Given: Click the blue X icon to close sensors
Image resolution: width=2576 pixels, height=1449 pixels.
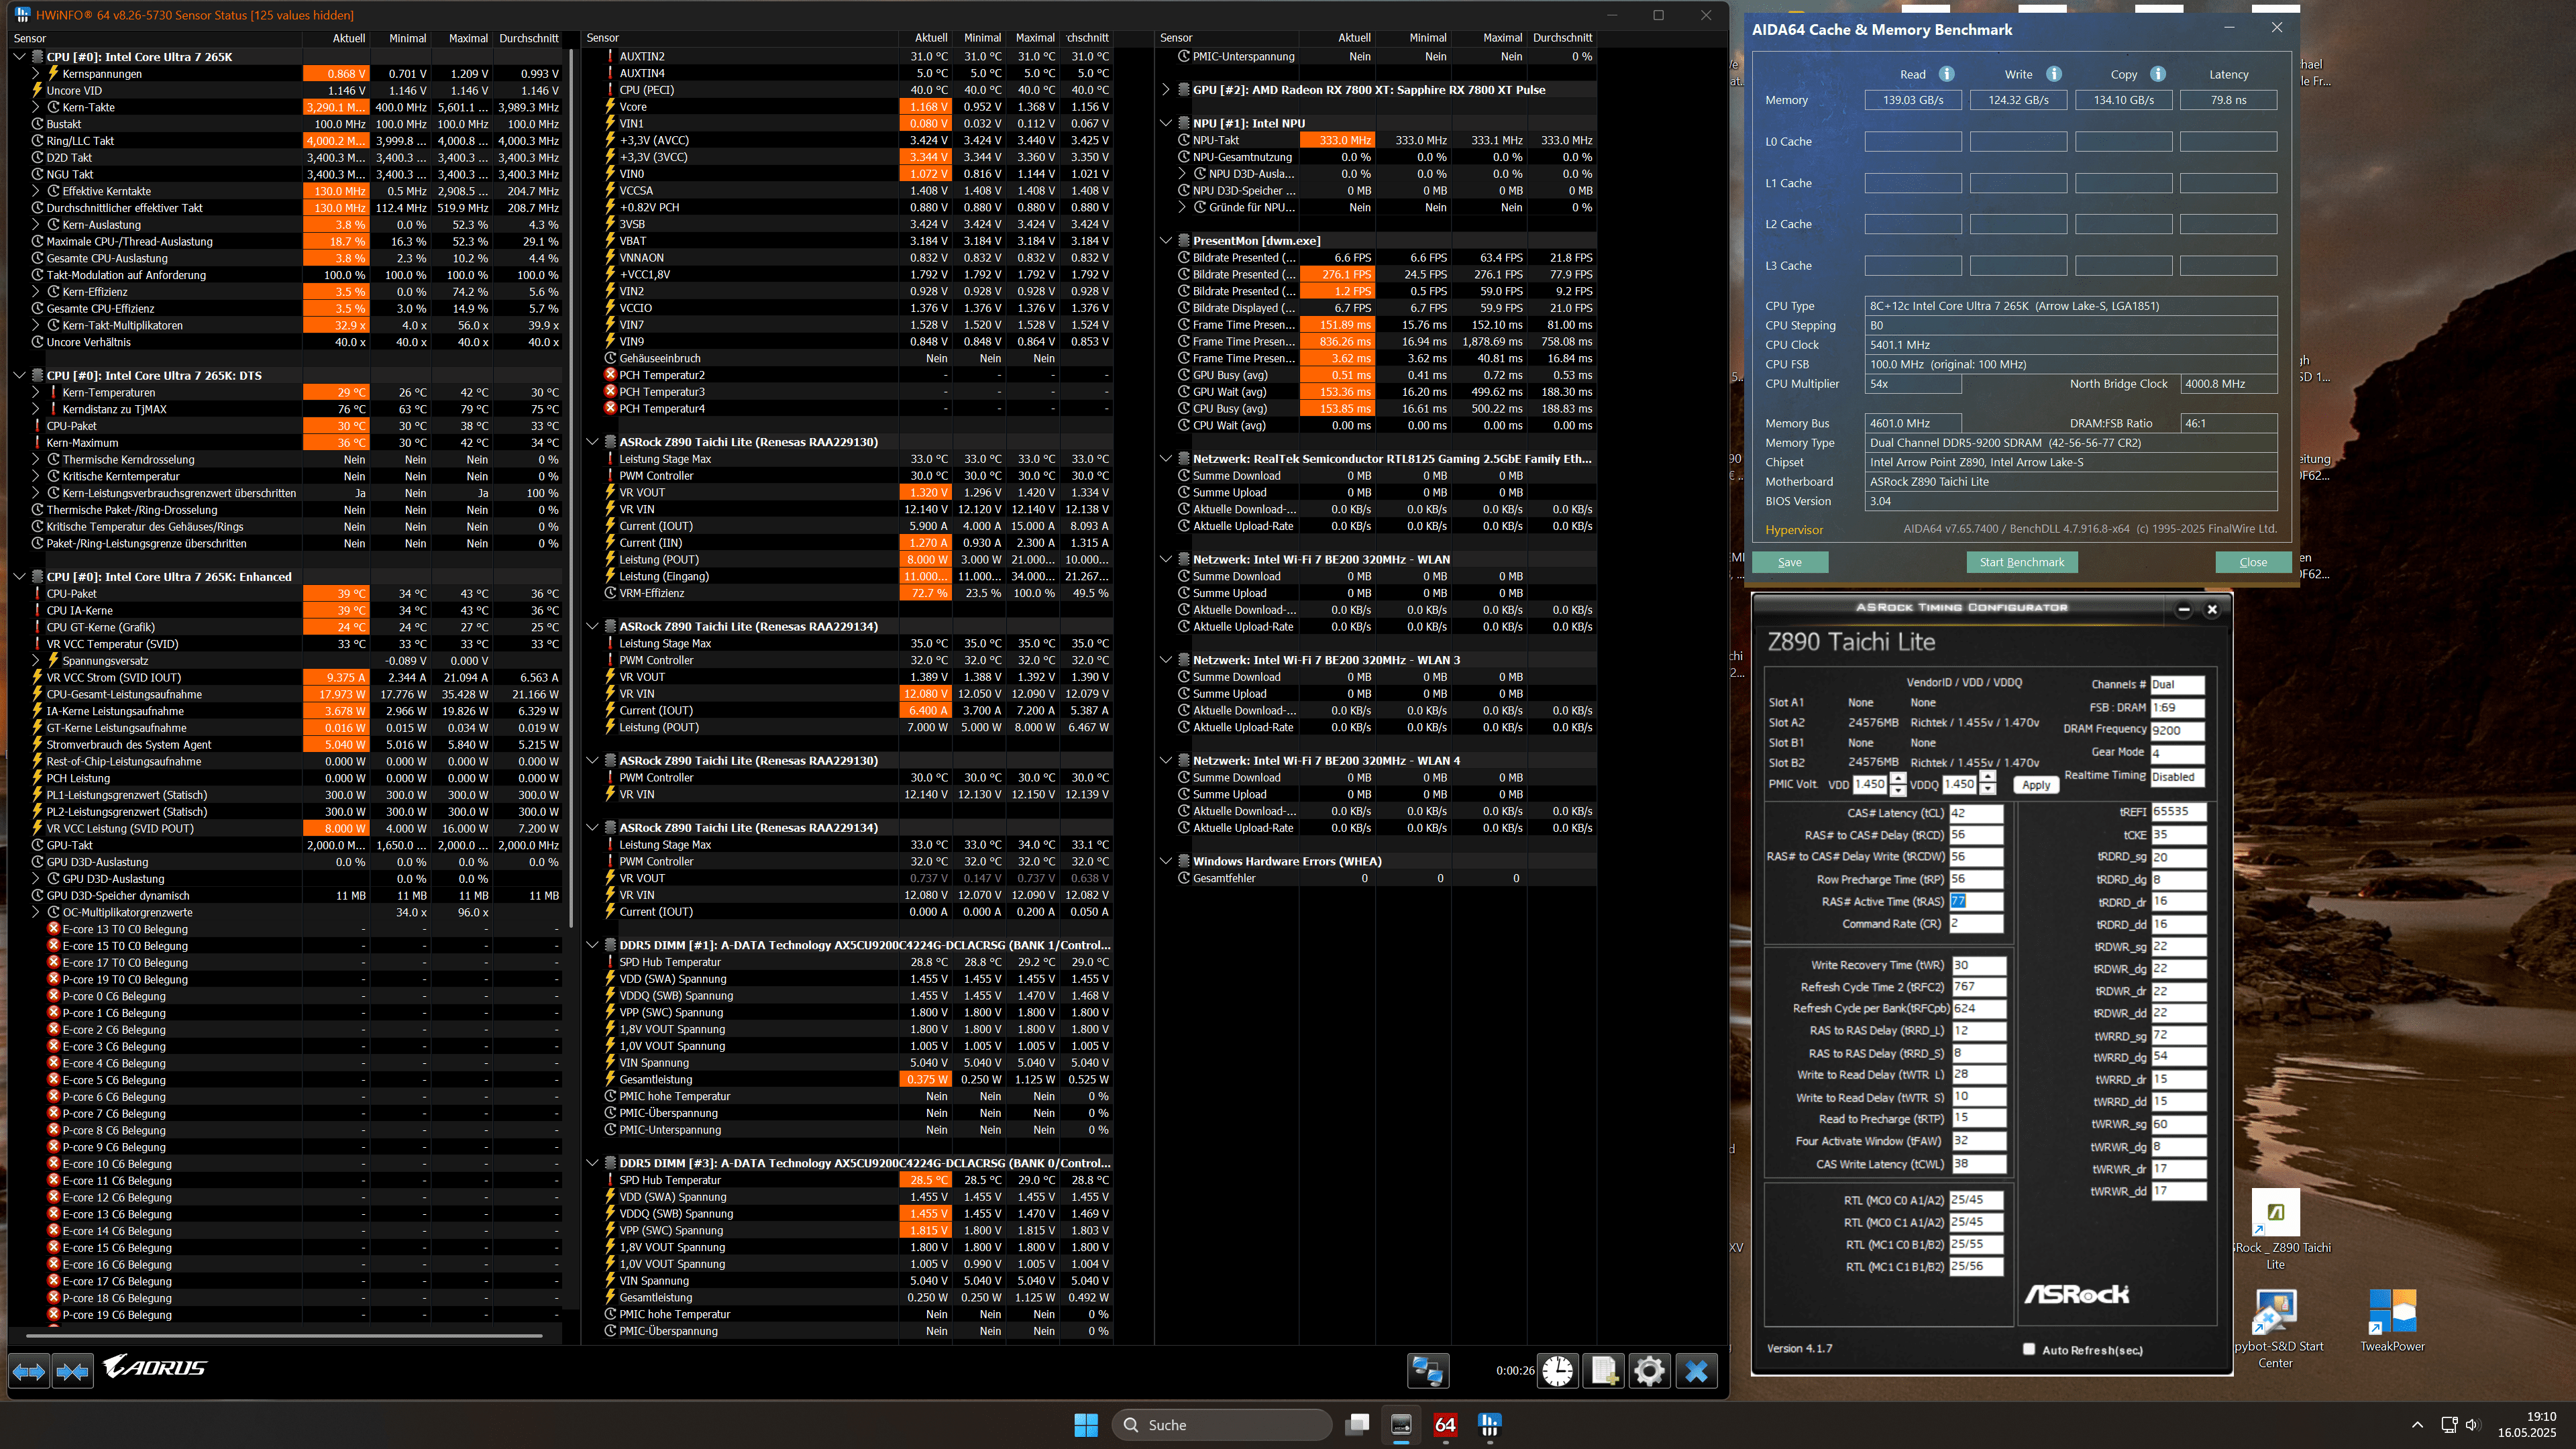Looking at the screenshot, I should [x=1696, y=1370].
